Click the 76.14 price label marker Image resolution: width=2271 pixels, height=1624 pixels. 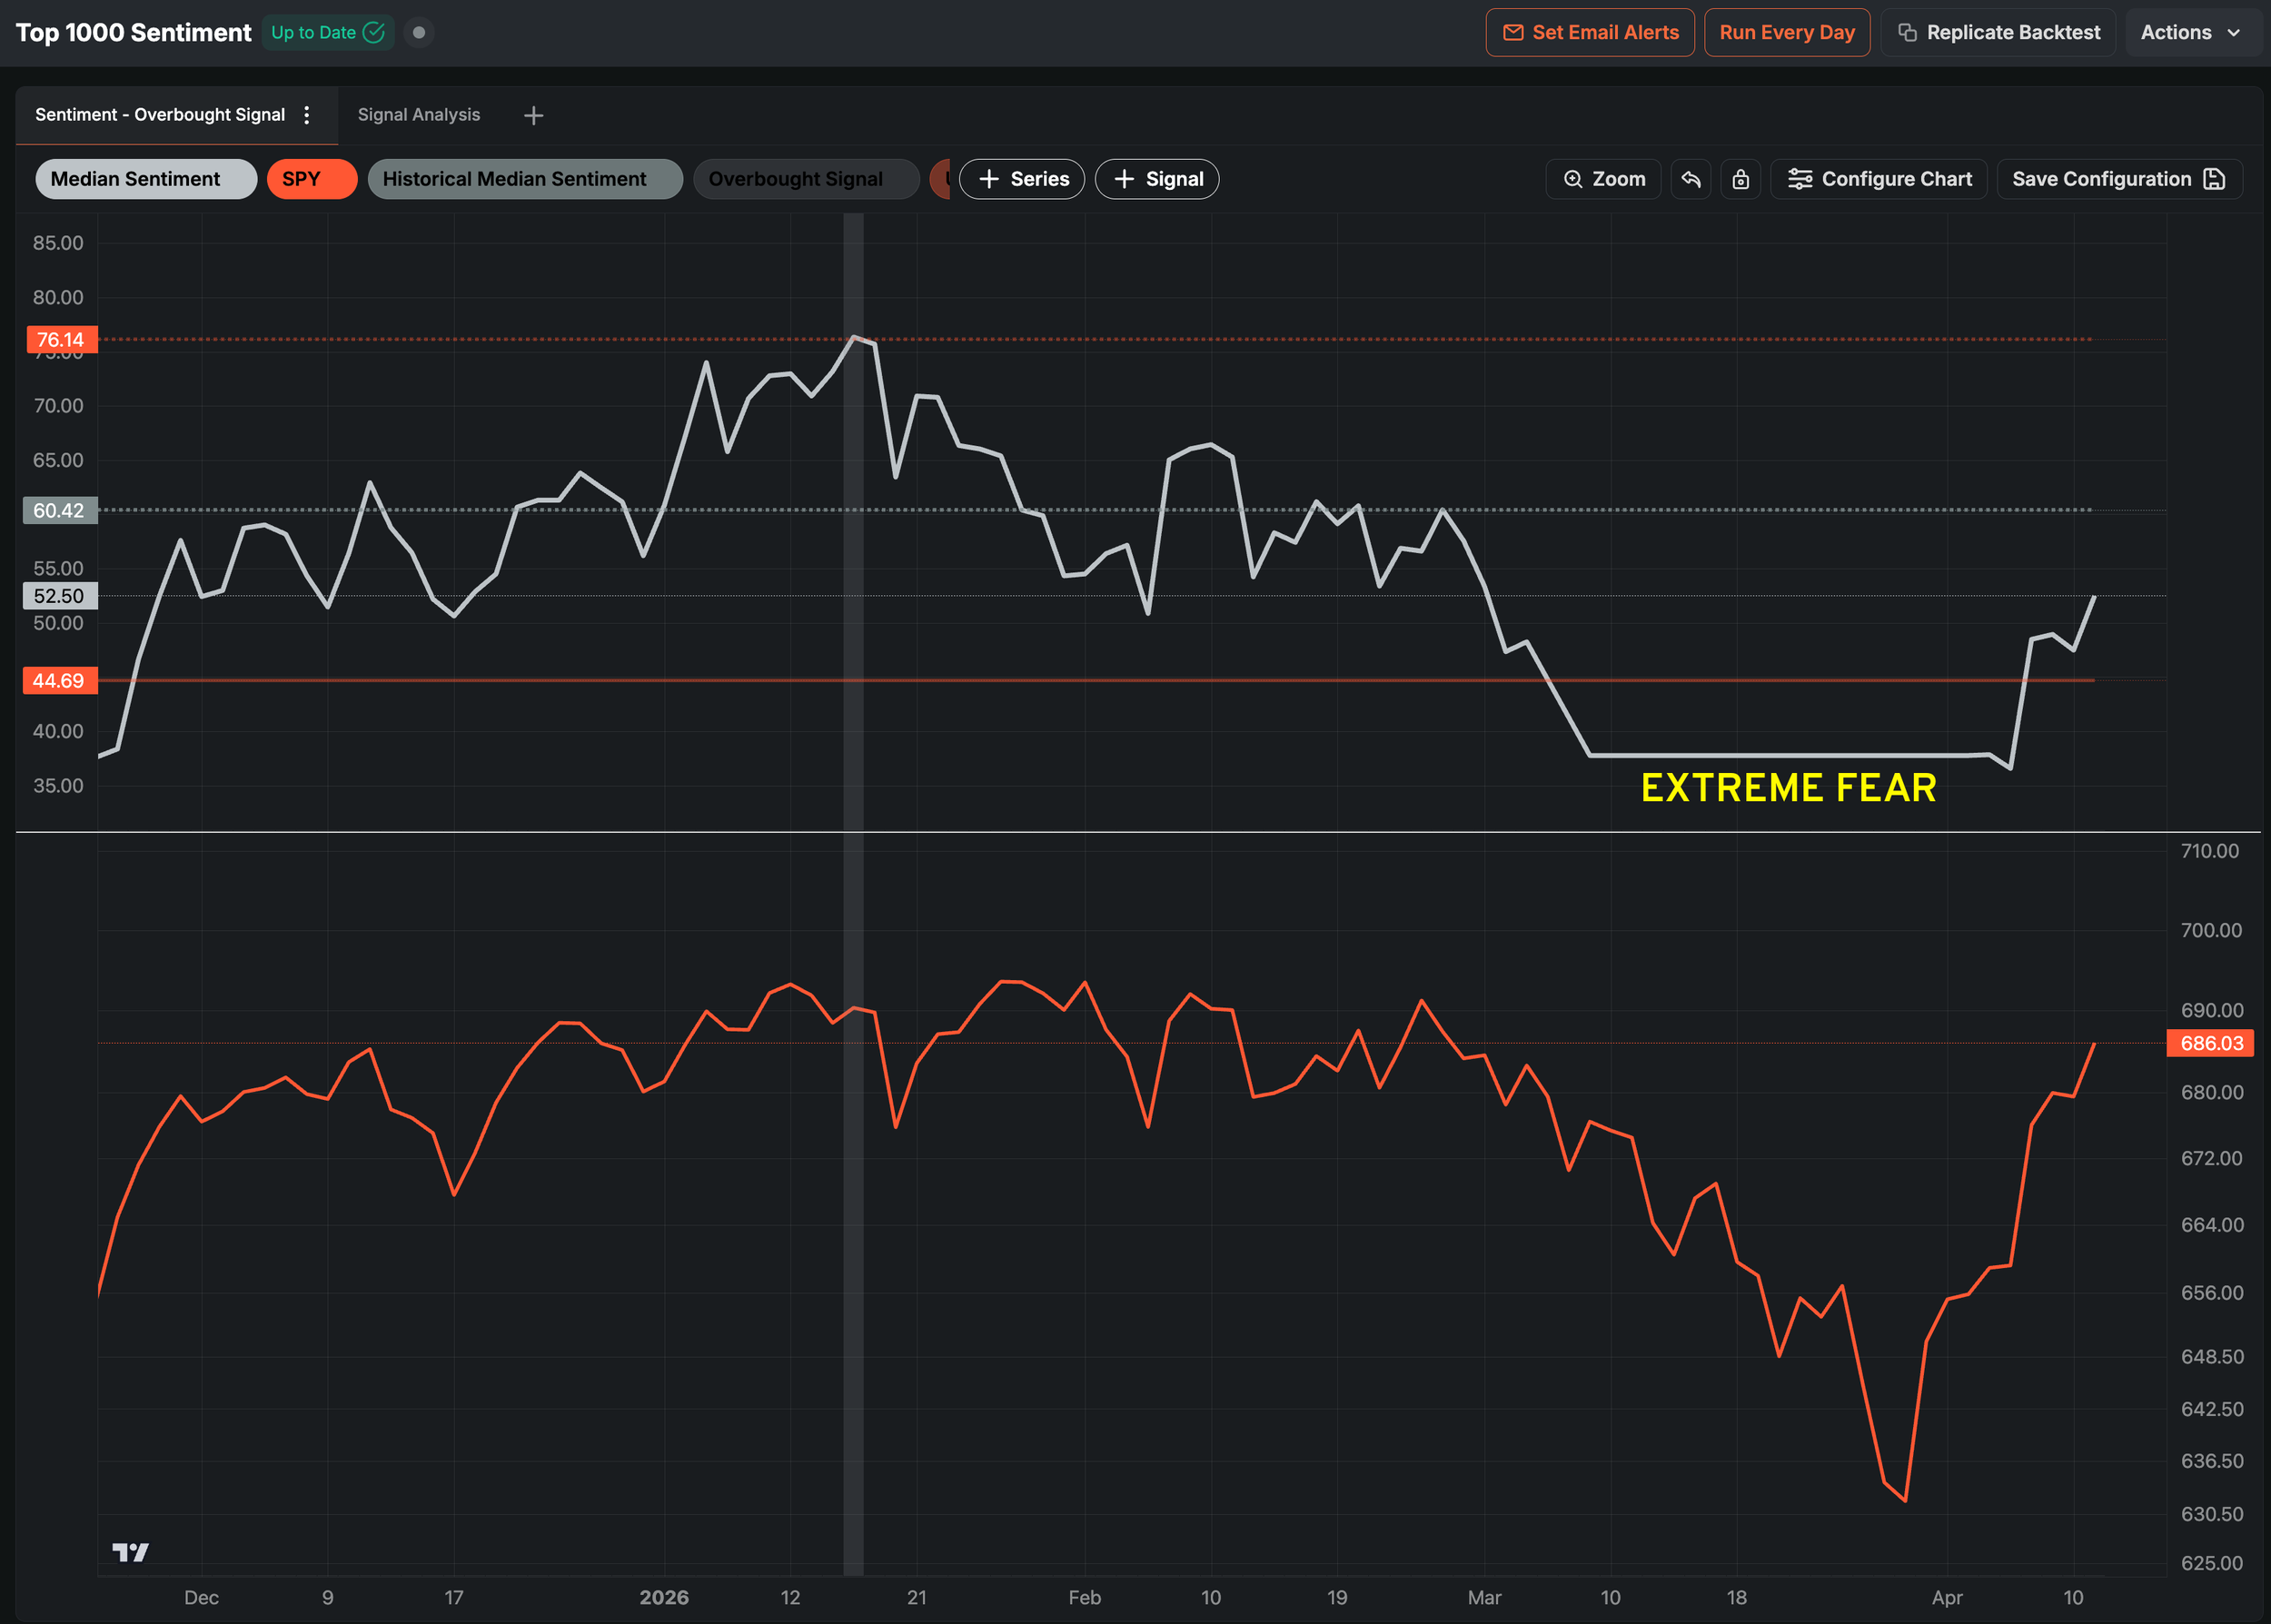point(61,340)
